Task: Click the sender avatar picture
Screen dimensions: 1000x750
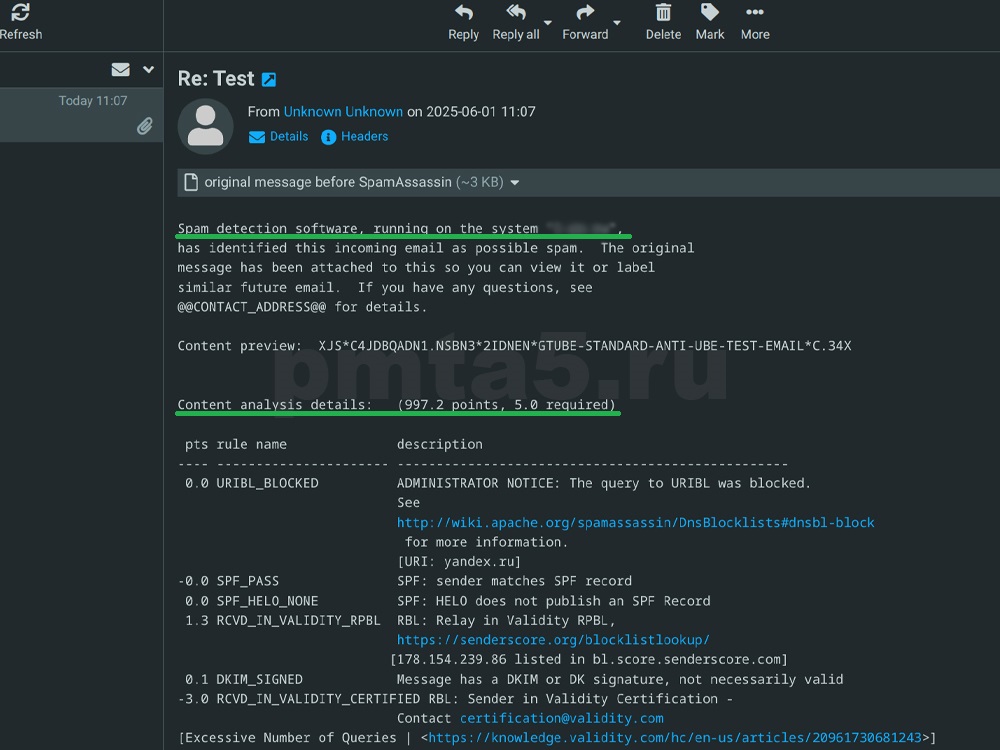Action: tap(205, 126)
